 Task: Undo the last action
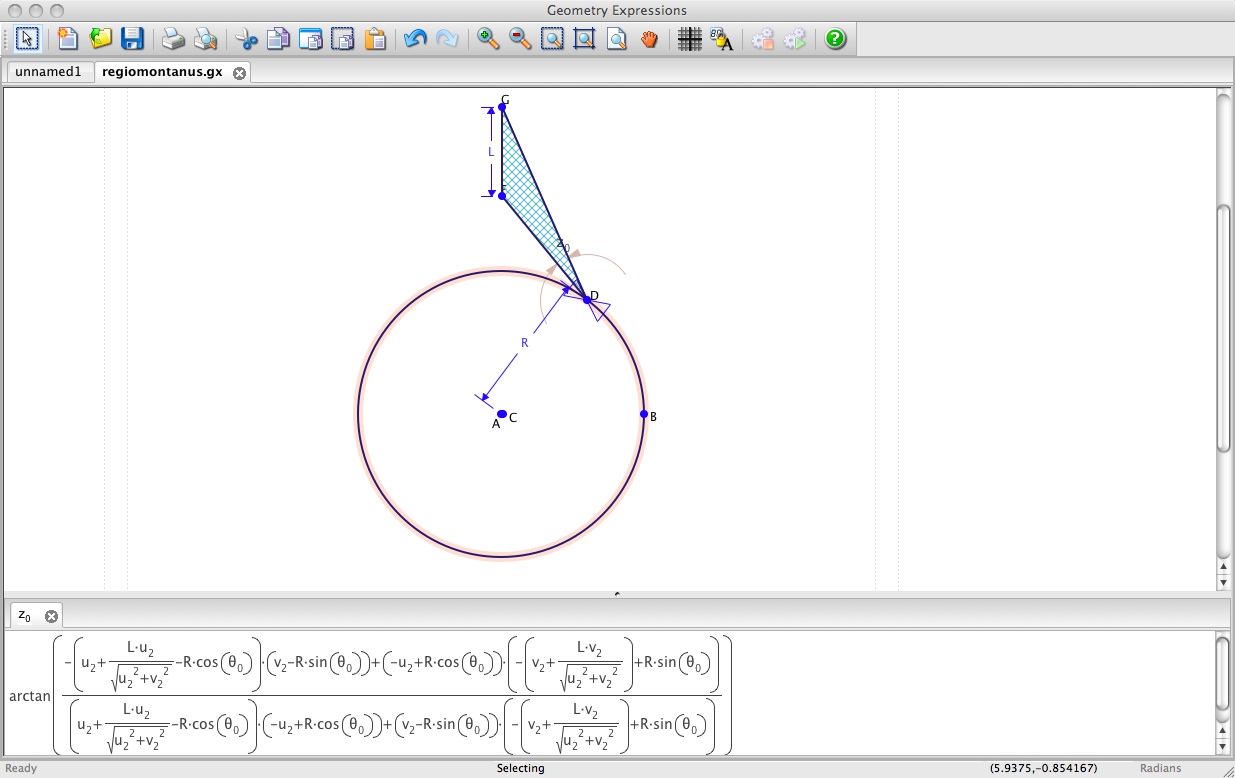pyautogui.click(x=415, y=39)
